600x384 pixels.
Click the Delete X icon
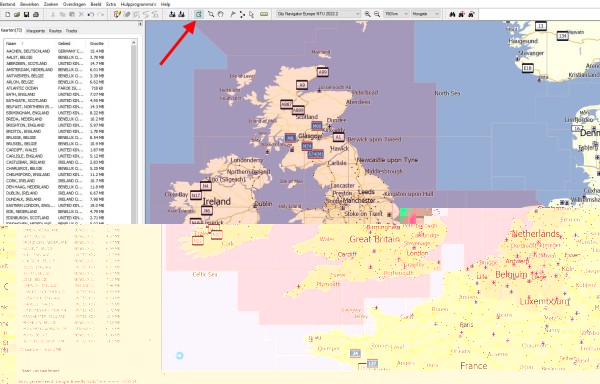pos(81,15)
